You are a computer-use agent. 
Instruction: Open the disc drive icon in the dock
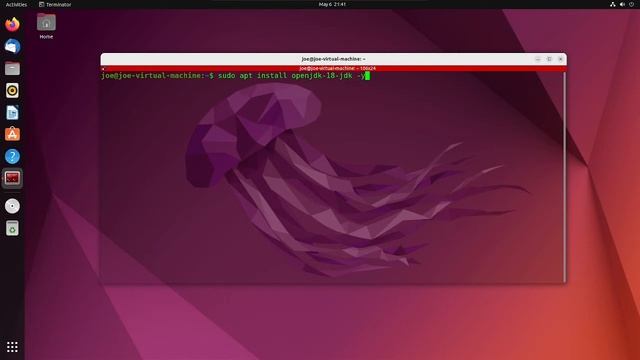click(12, 206)
